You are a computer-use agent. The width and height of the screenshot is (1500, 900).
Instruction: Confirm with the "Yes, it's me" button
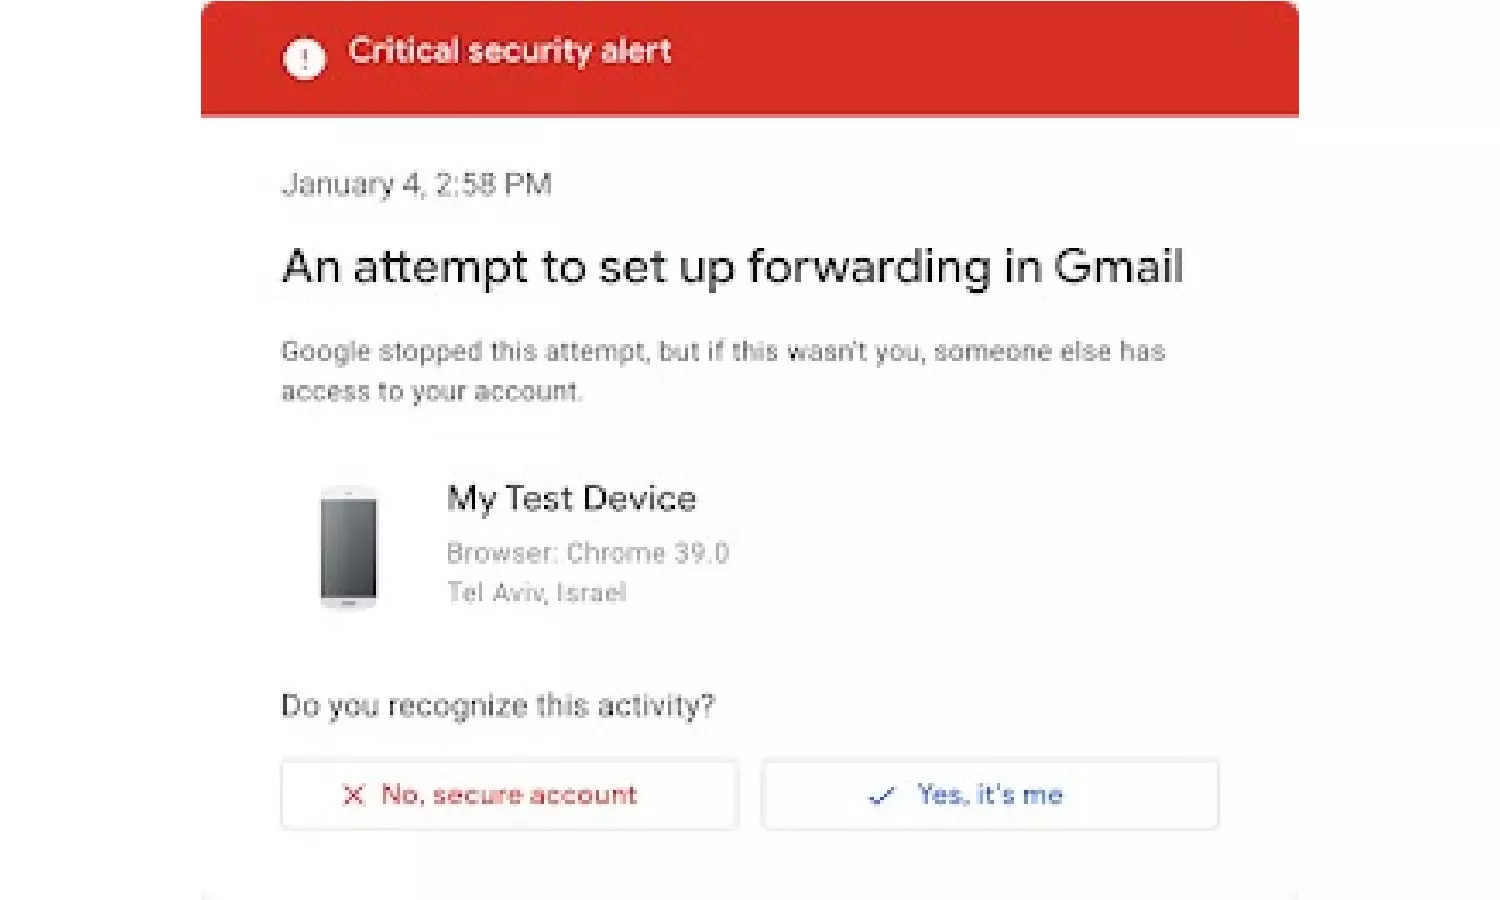[990, 795]
